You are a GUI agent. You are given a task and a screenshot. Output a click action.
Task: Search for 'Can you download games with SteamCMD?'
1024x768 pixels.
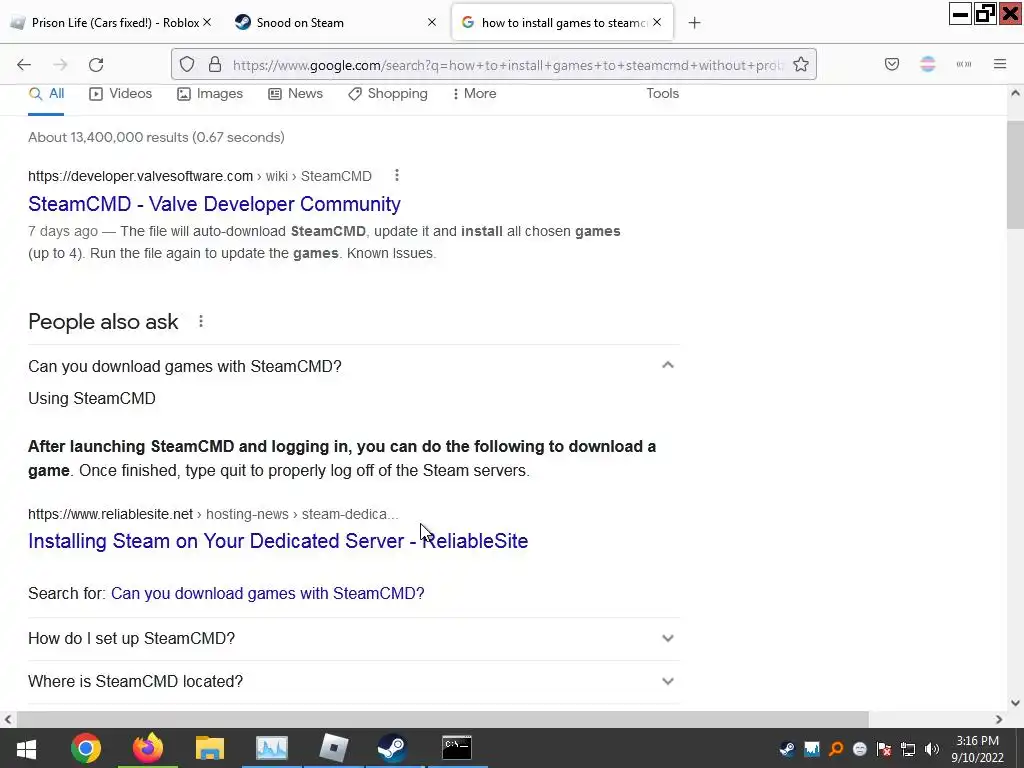click(x=268, y=593)
